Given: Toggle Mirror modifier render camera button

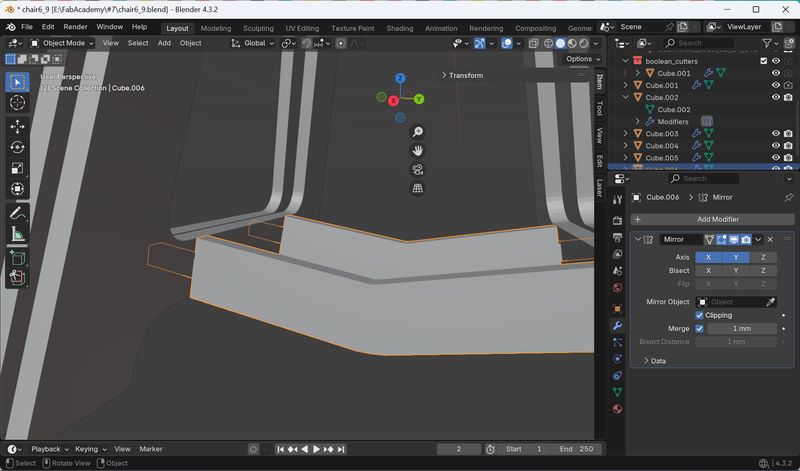Looking at the screenshot, I should [746, 239].
